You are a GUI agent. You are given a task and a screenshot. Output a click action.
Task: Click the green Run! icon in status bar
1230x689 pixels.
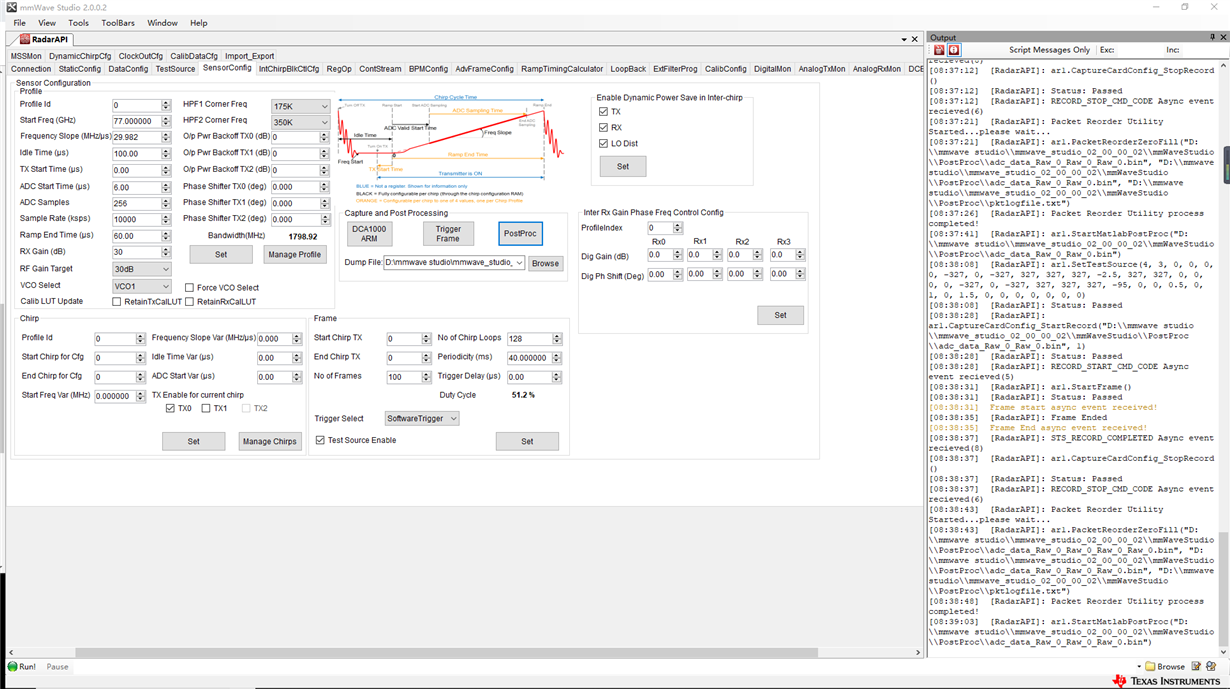point(12,666)
